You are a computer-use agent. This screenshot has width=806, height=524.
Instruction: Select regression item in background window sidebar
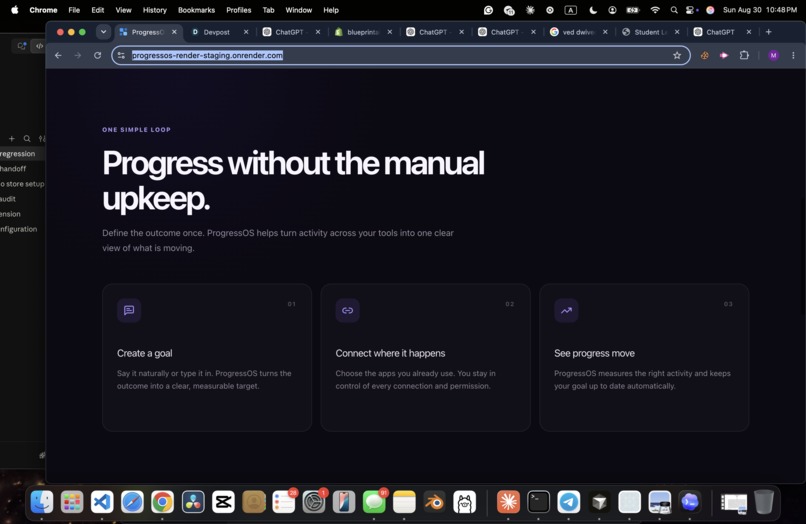coord(17,154)
